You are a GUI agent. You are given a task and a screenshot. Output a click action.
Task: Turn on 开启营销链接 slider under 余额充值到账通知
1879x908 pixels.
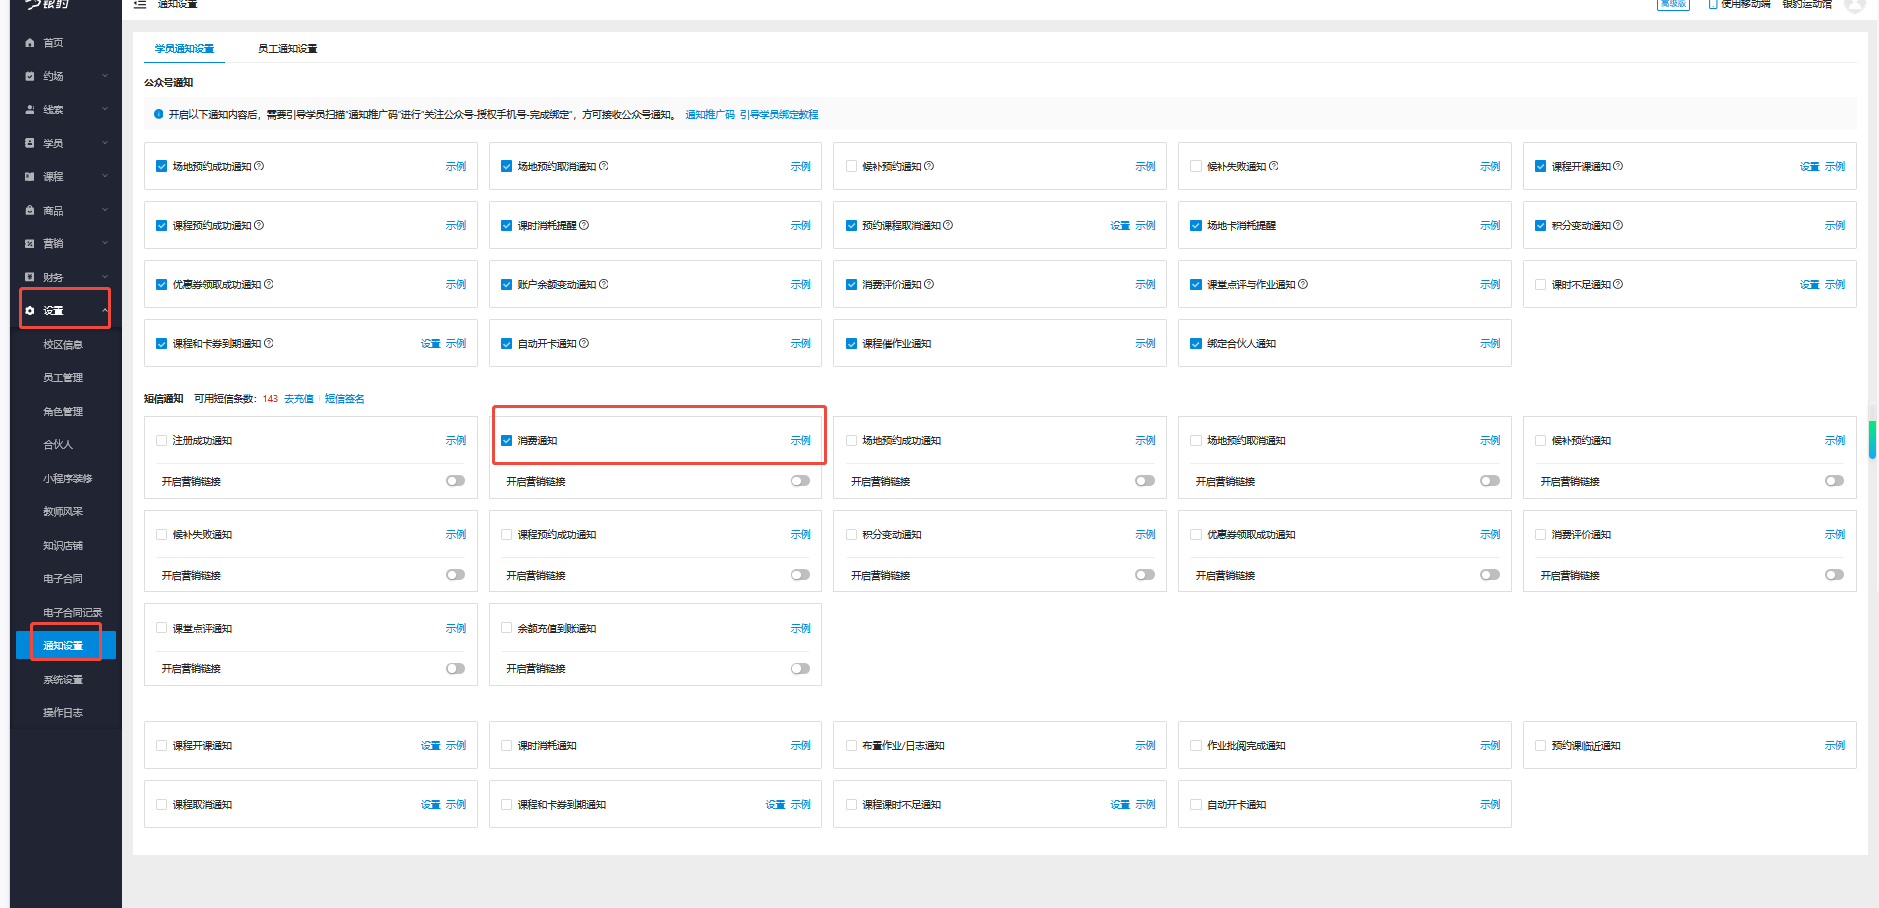[800, 669]
